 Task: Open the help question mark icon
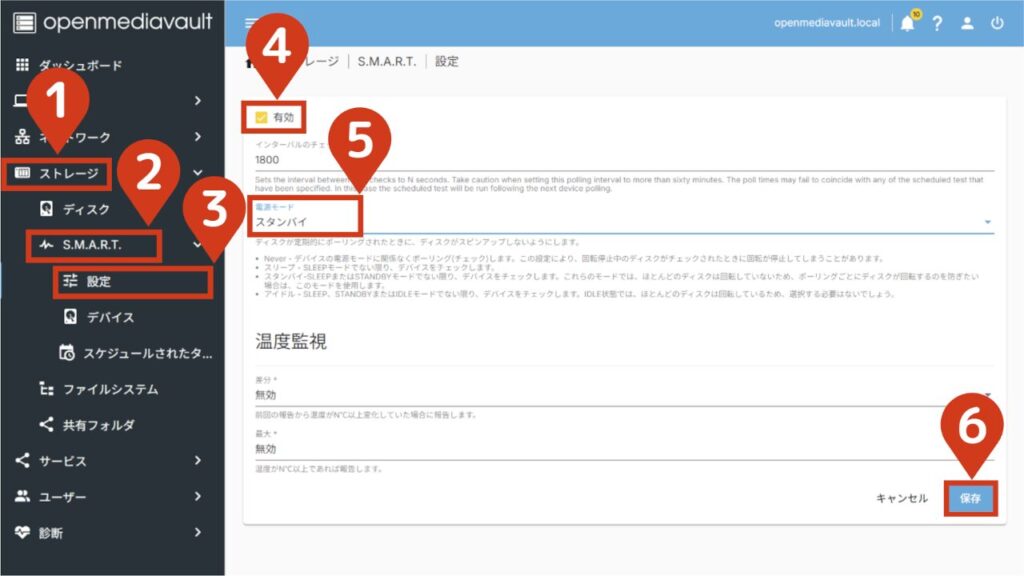coord(937,24)
